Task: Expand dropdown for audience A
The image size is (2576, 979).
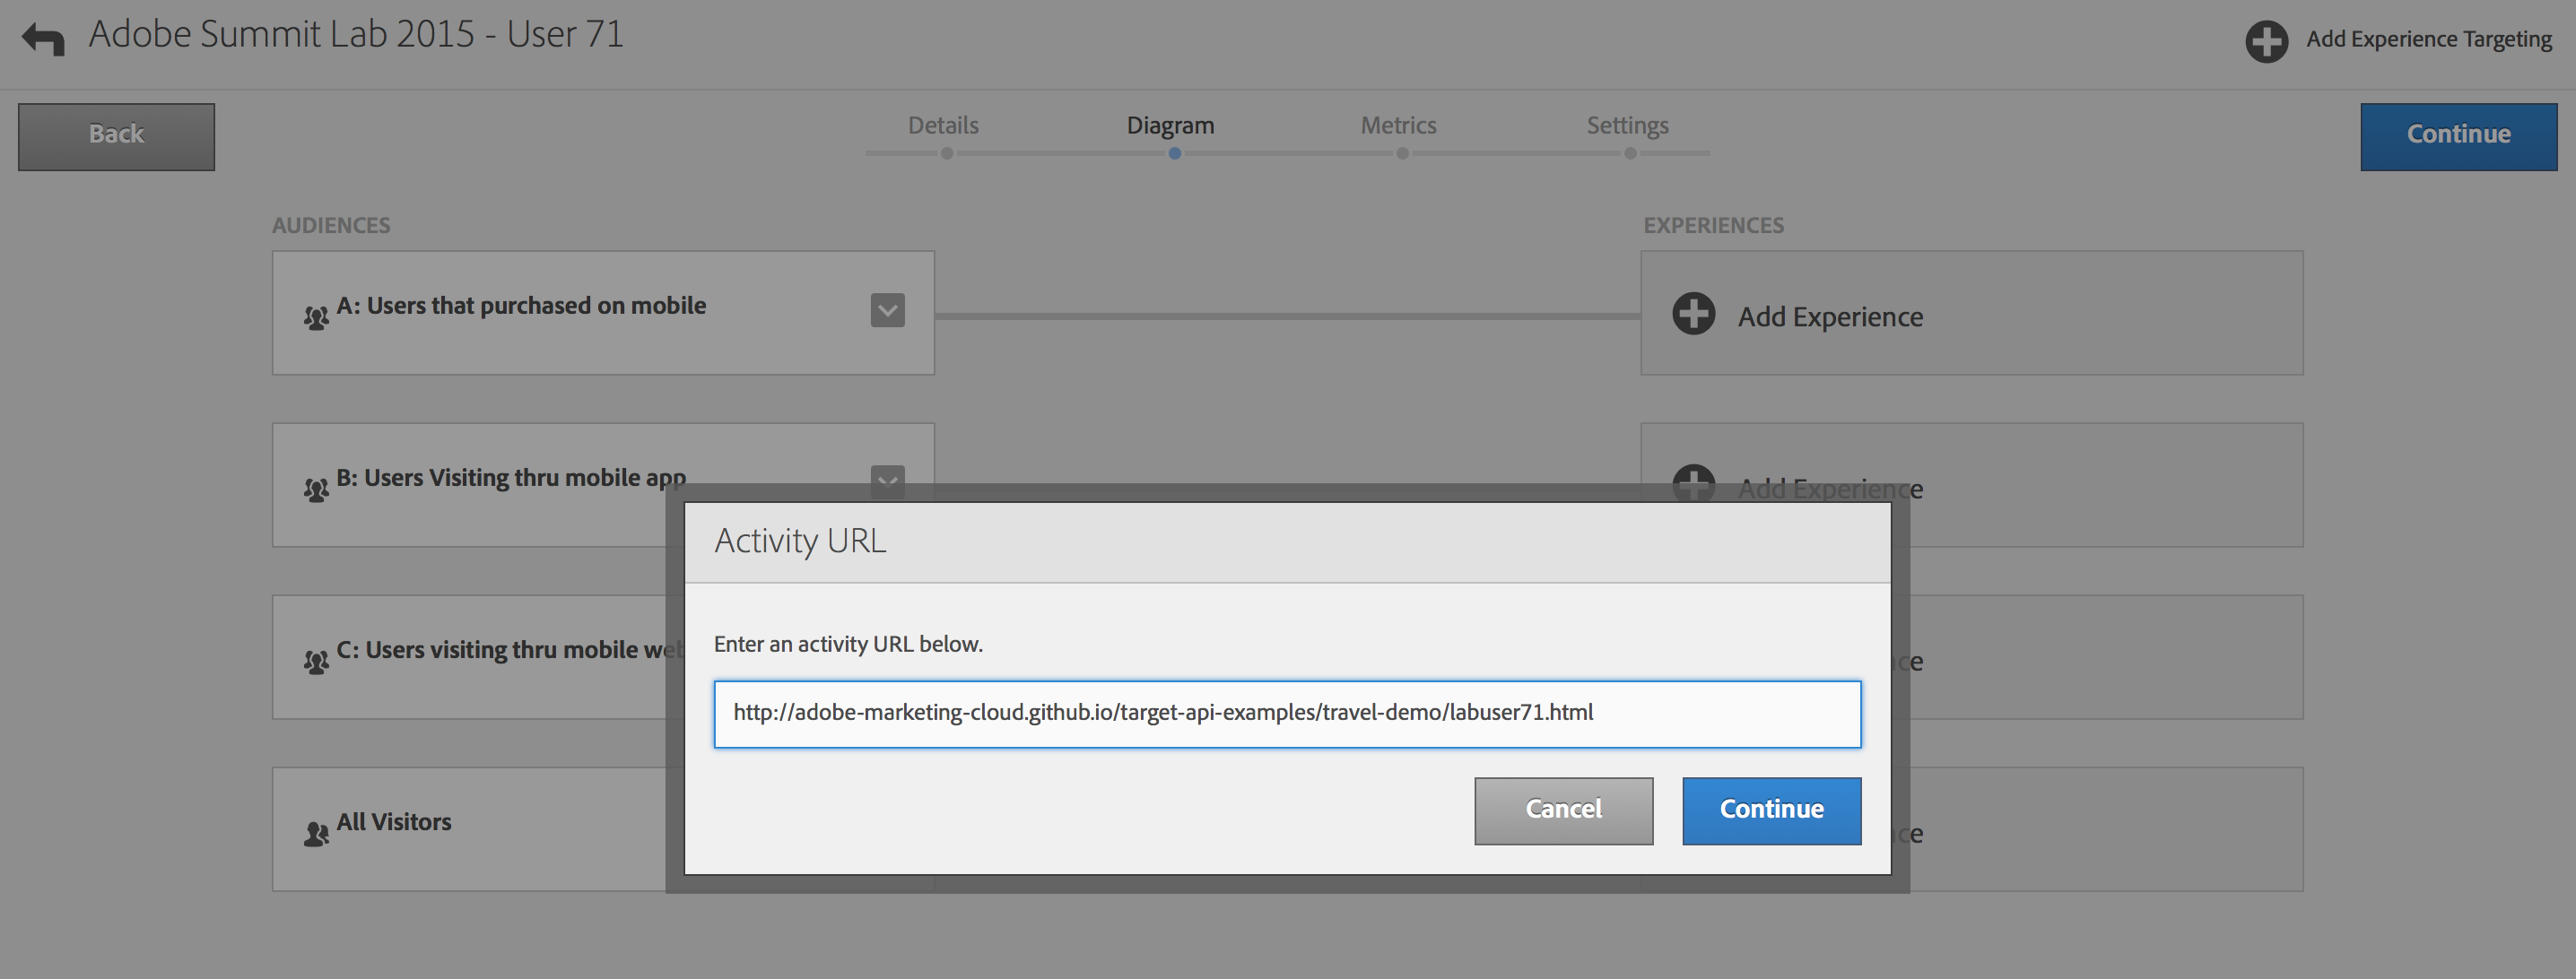Action: (x=887, y=310)
